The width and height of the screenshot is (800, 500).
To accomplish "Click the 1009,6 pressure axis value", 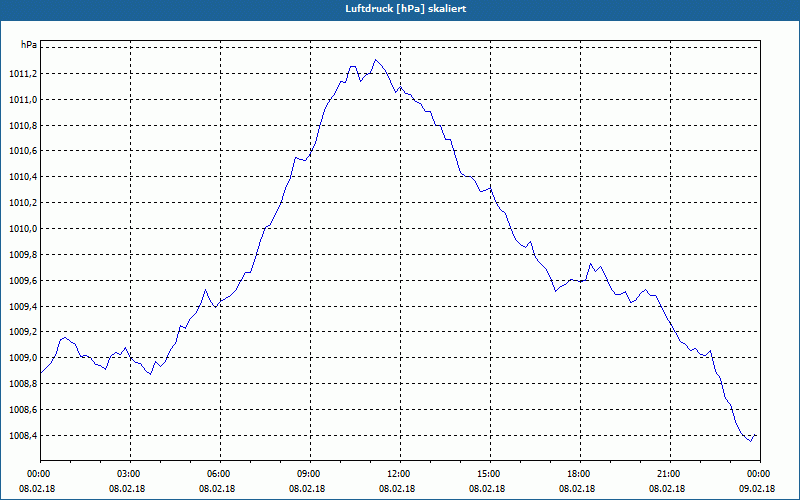I will tap(23, 281).
